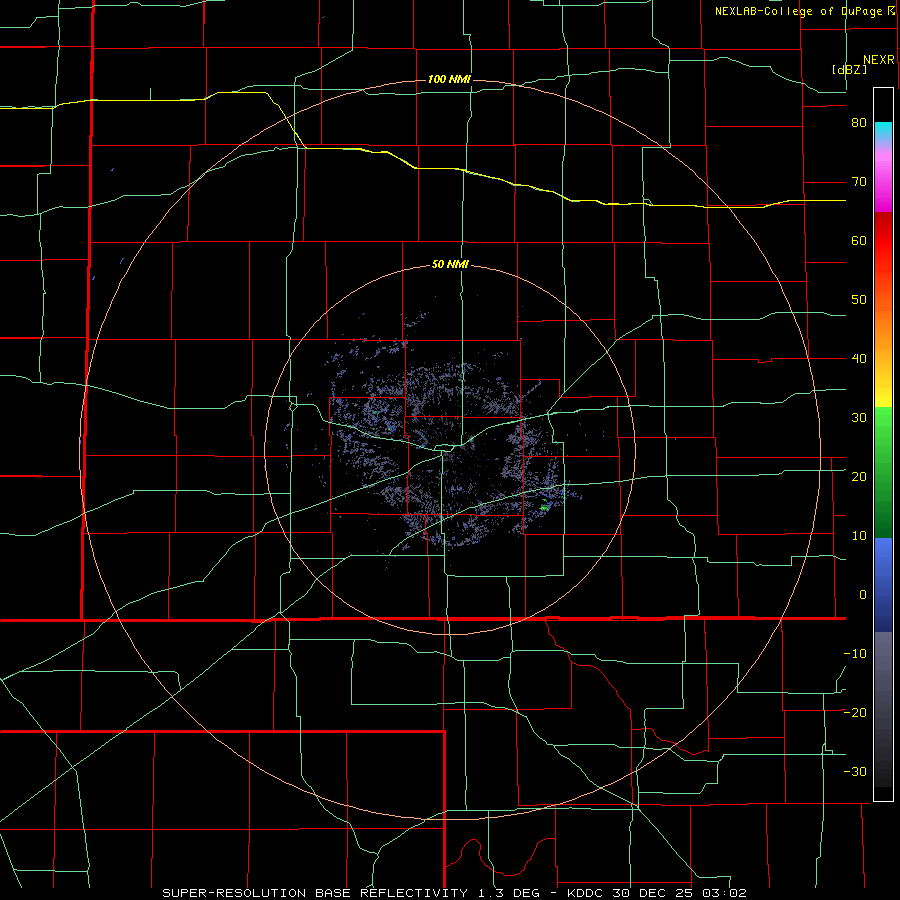This screenshot has height=900, width=900.
Task: Click the 50 dBZ scale value
Action: tap(859, 300)
